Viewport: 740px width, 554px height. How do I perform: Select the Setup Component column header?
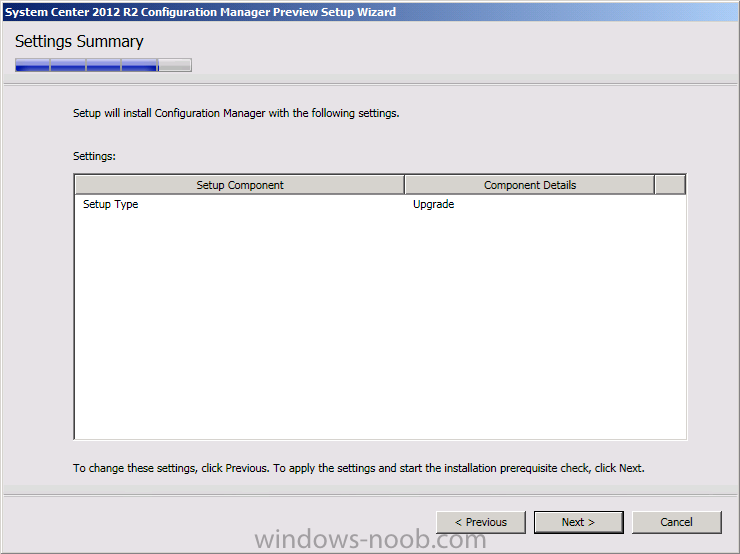(240, 185)
